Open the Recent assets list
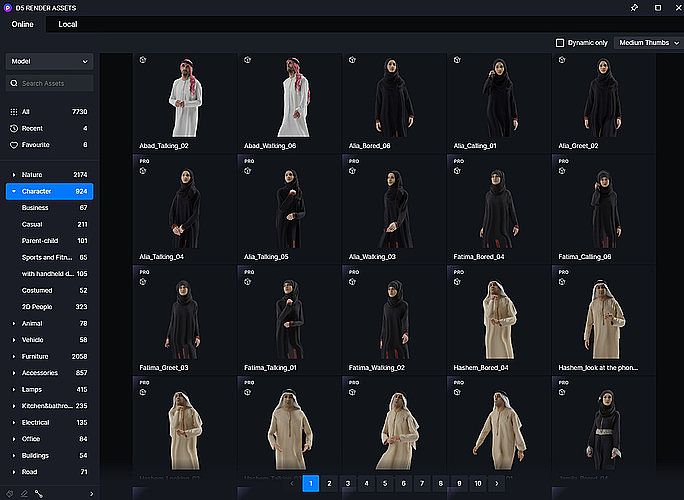684x500 pixels. pos(35,128)
